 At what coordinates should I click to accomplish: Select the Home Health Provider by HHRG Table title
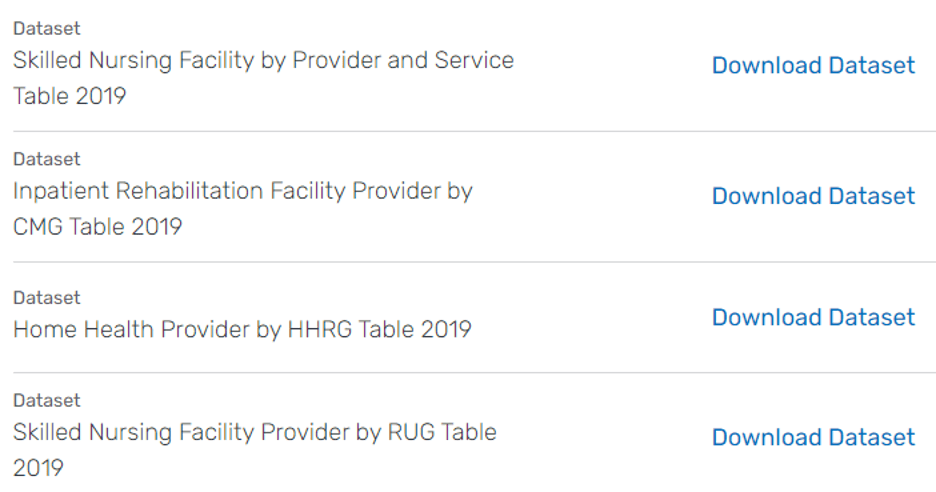click(x=242, y=330)
